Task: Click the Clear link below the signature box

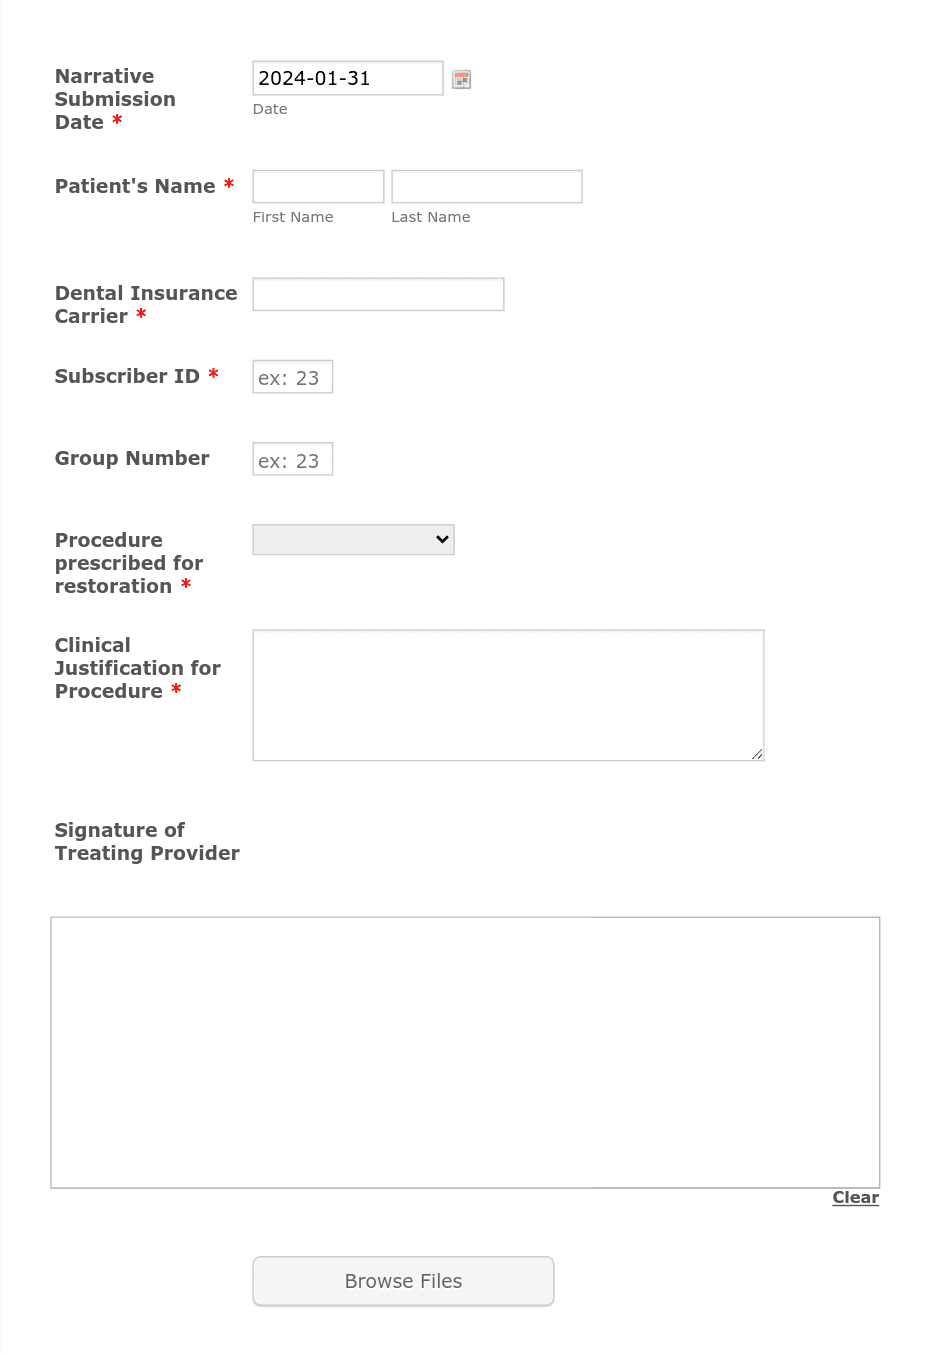Action: click(855, 1197)
